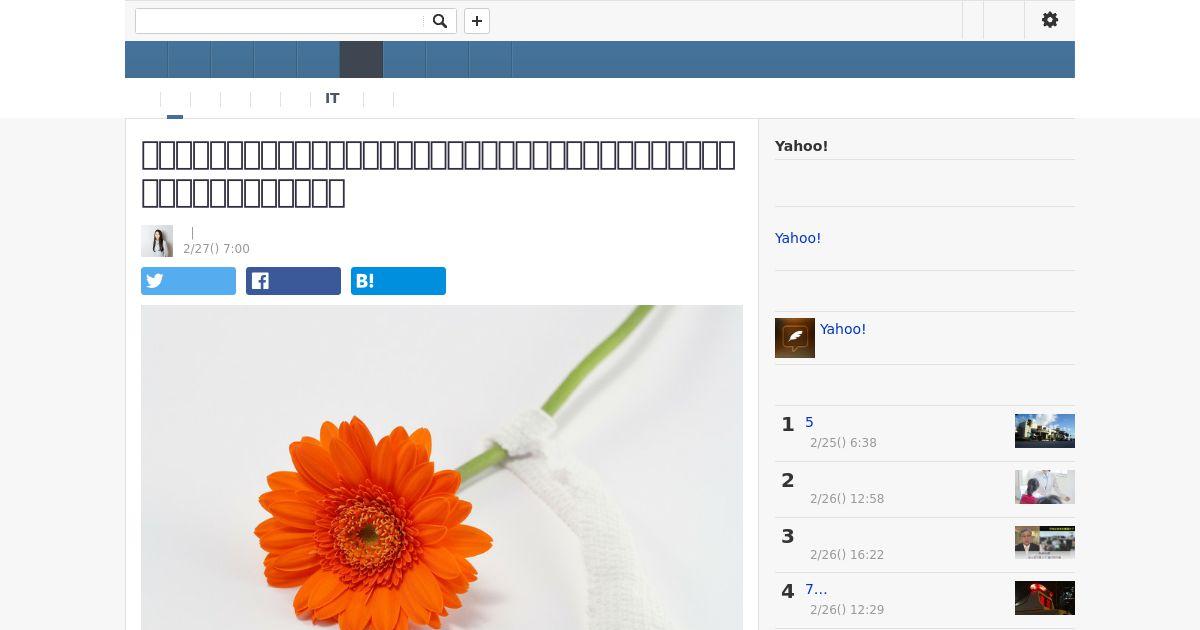Focus the search input field
1200x630 pixels.
pyautogui.click(x=279, y=21)
